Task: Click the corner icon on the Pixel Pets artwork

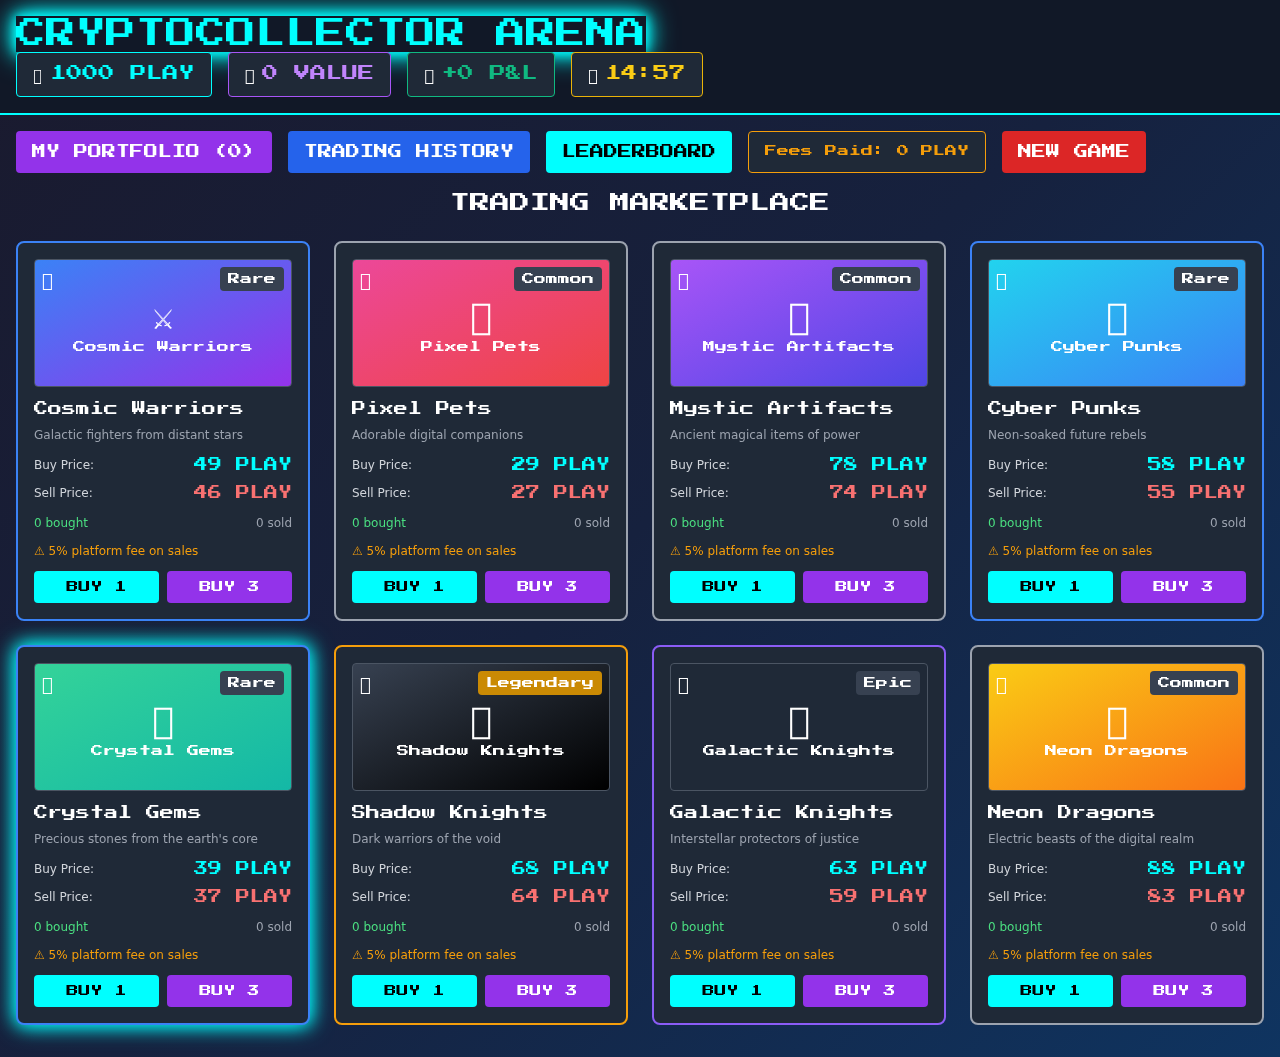Action: (x=366, y=281)
